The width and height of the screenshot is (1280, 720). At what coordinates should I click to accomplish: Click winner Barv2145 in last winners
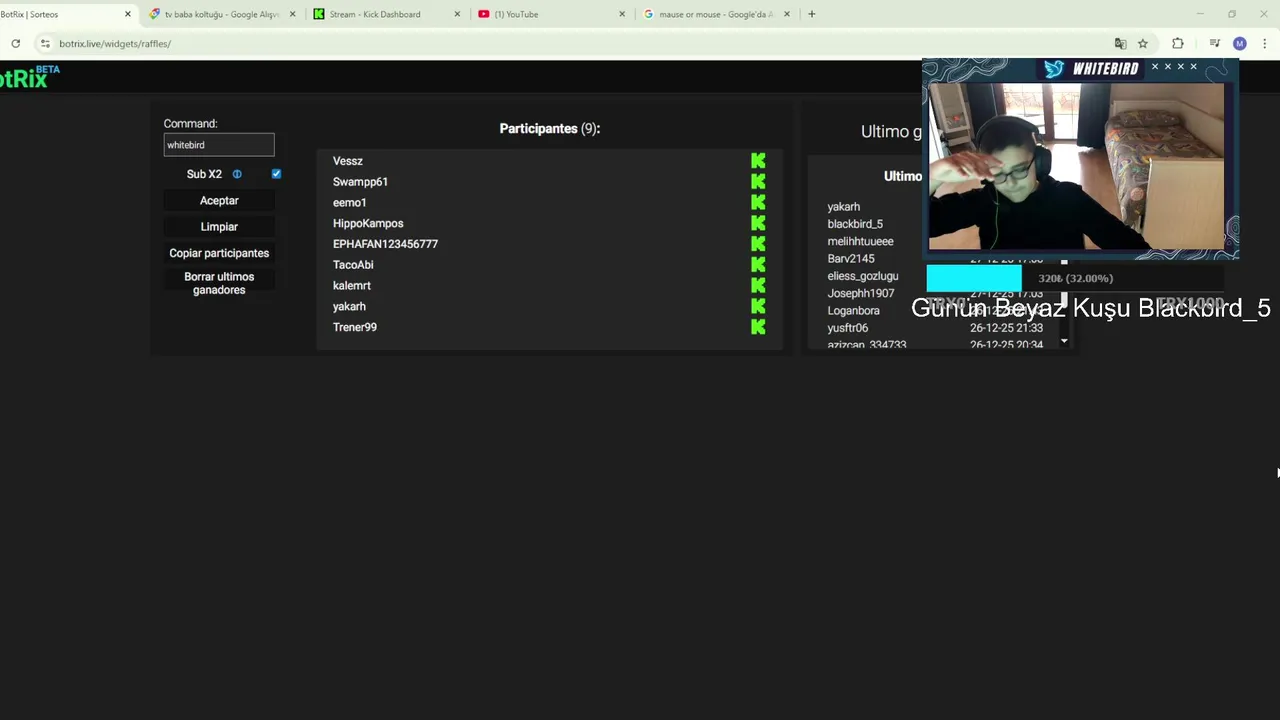pos(851,259)
